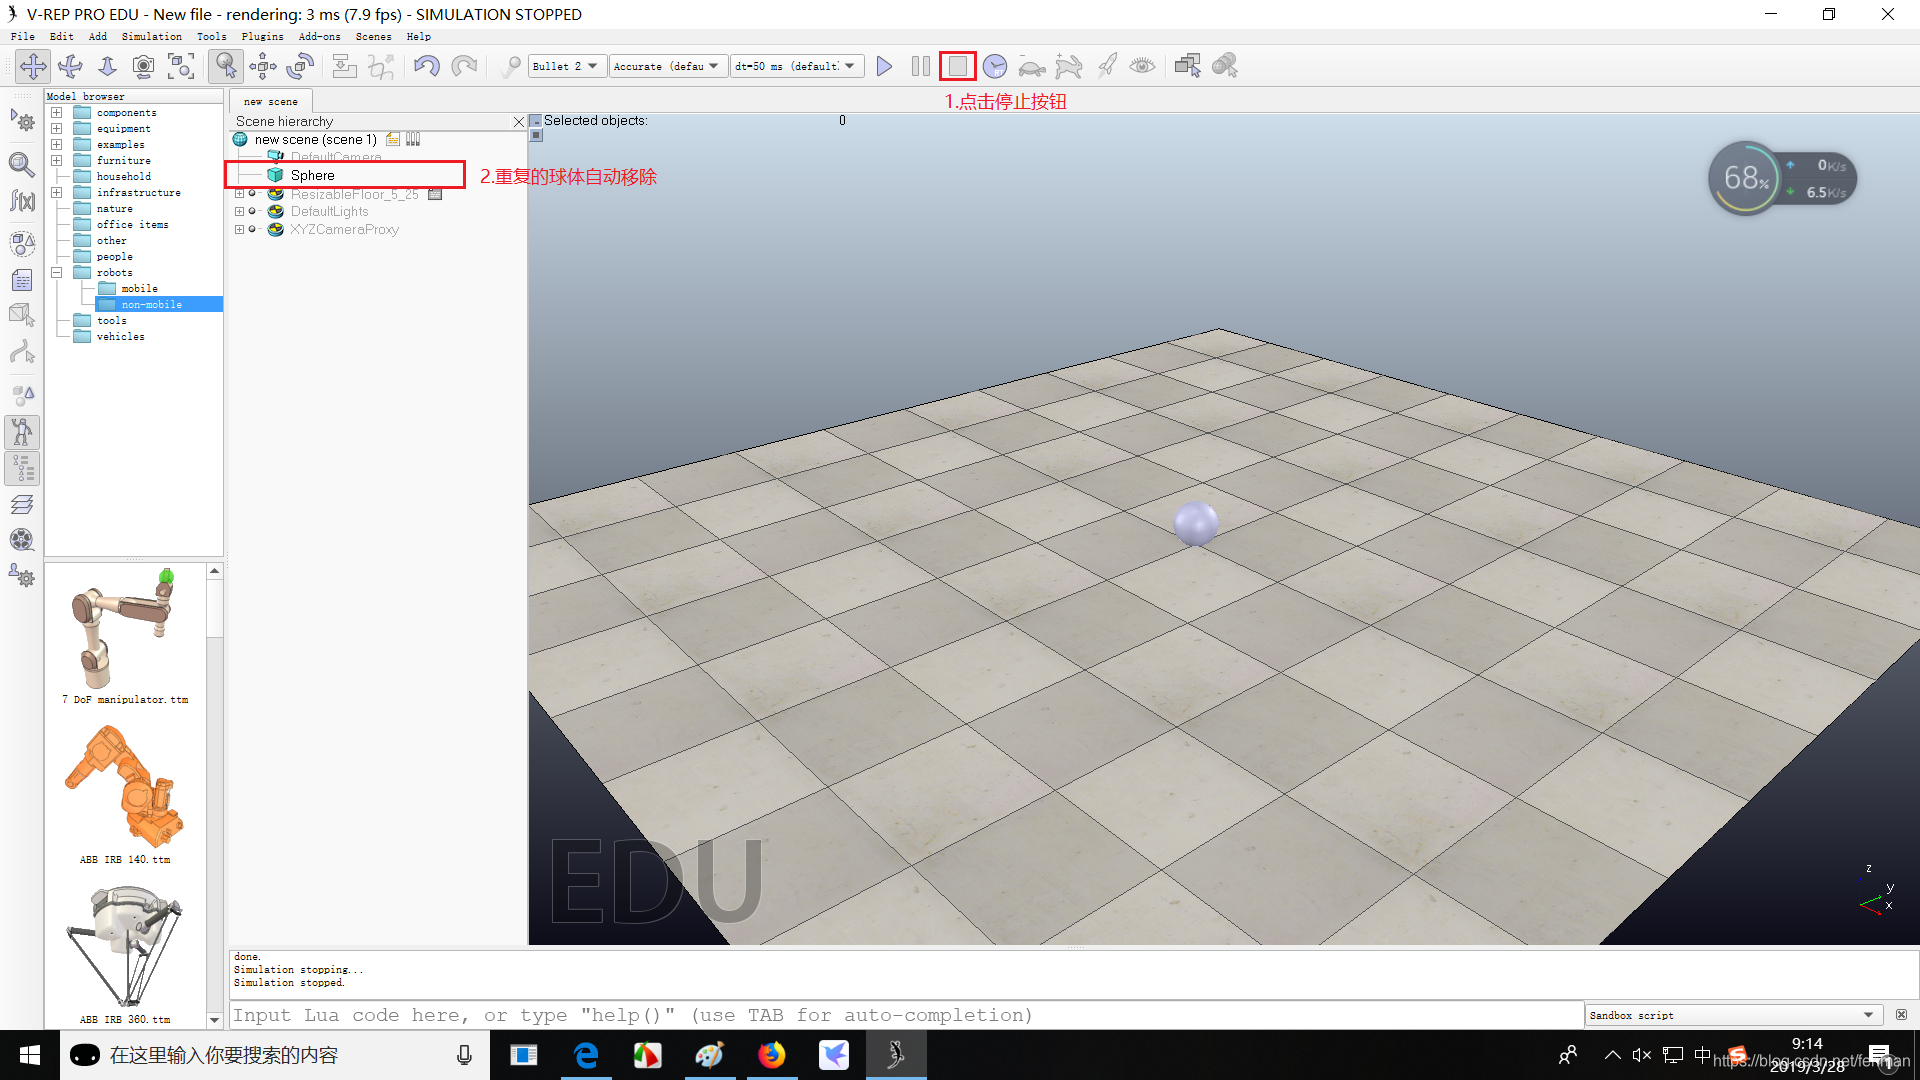Select the rendering accuracy dropdown
1920x1080 pixels.
pyautogui.click(x=667, y=65)
